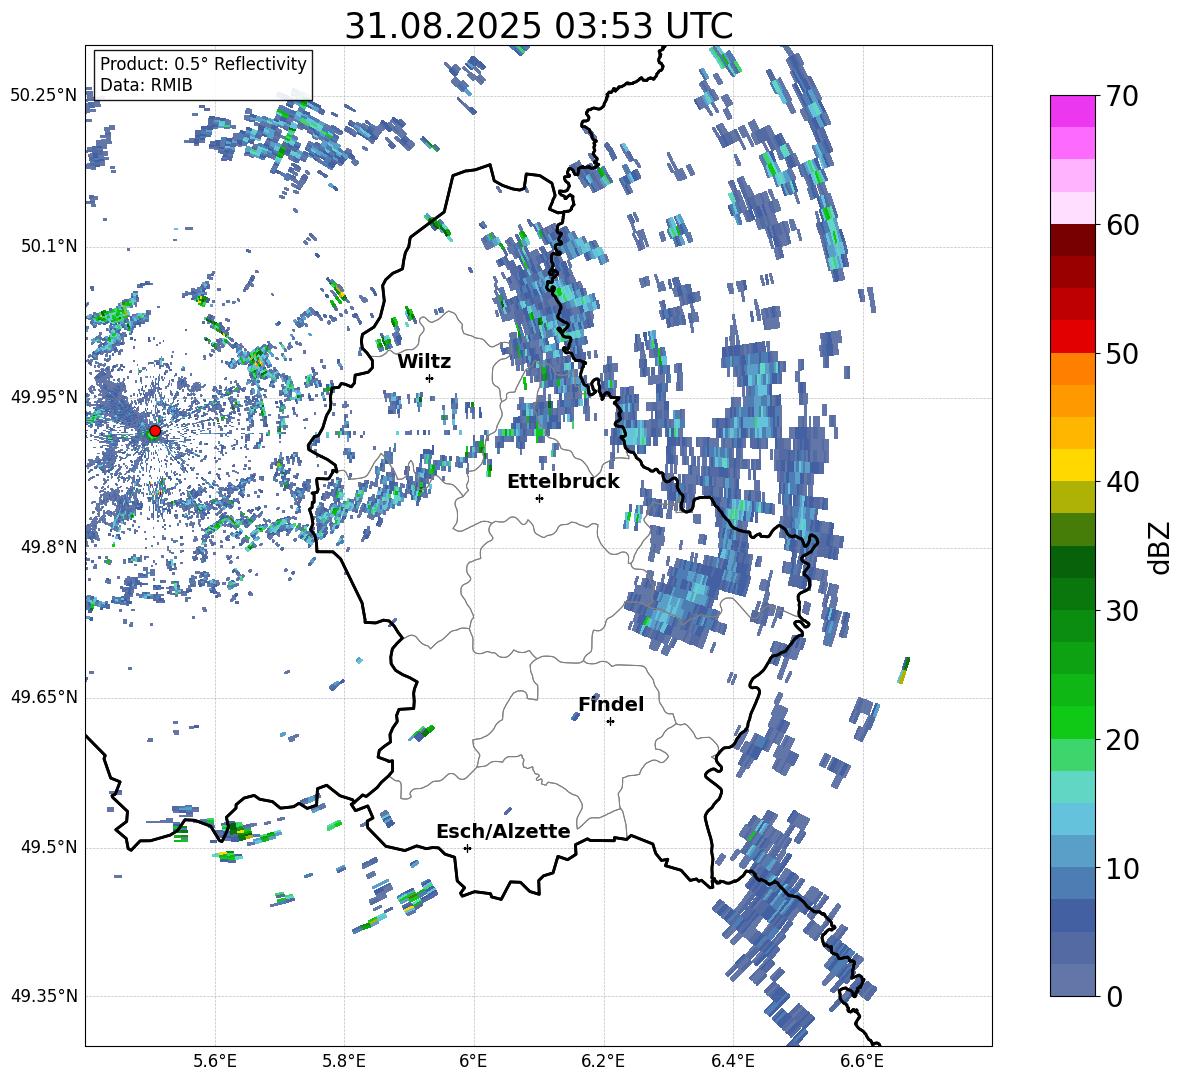Viewport: 1184px width, 1081px height.
Task: Click the Findel city label
Action: (611, 704)
